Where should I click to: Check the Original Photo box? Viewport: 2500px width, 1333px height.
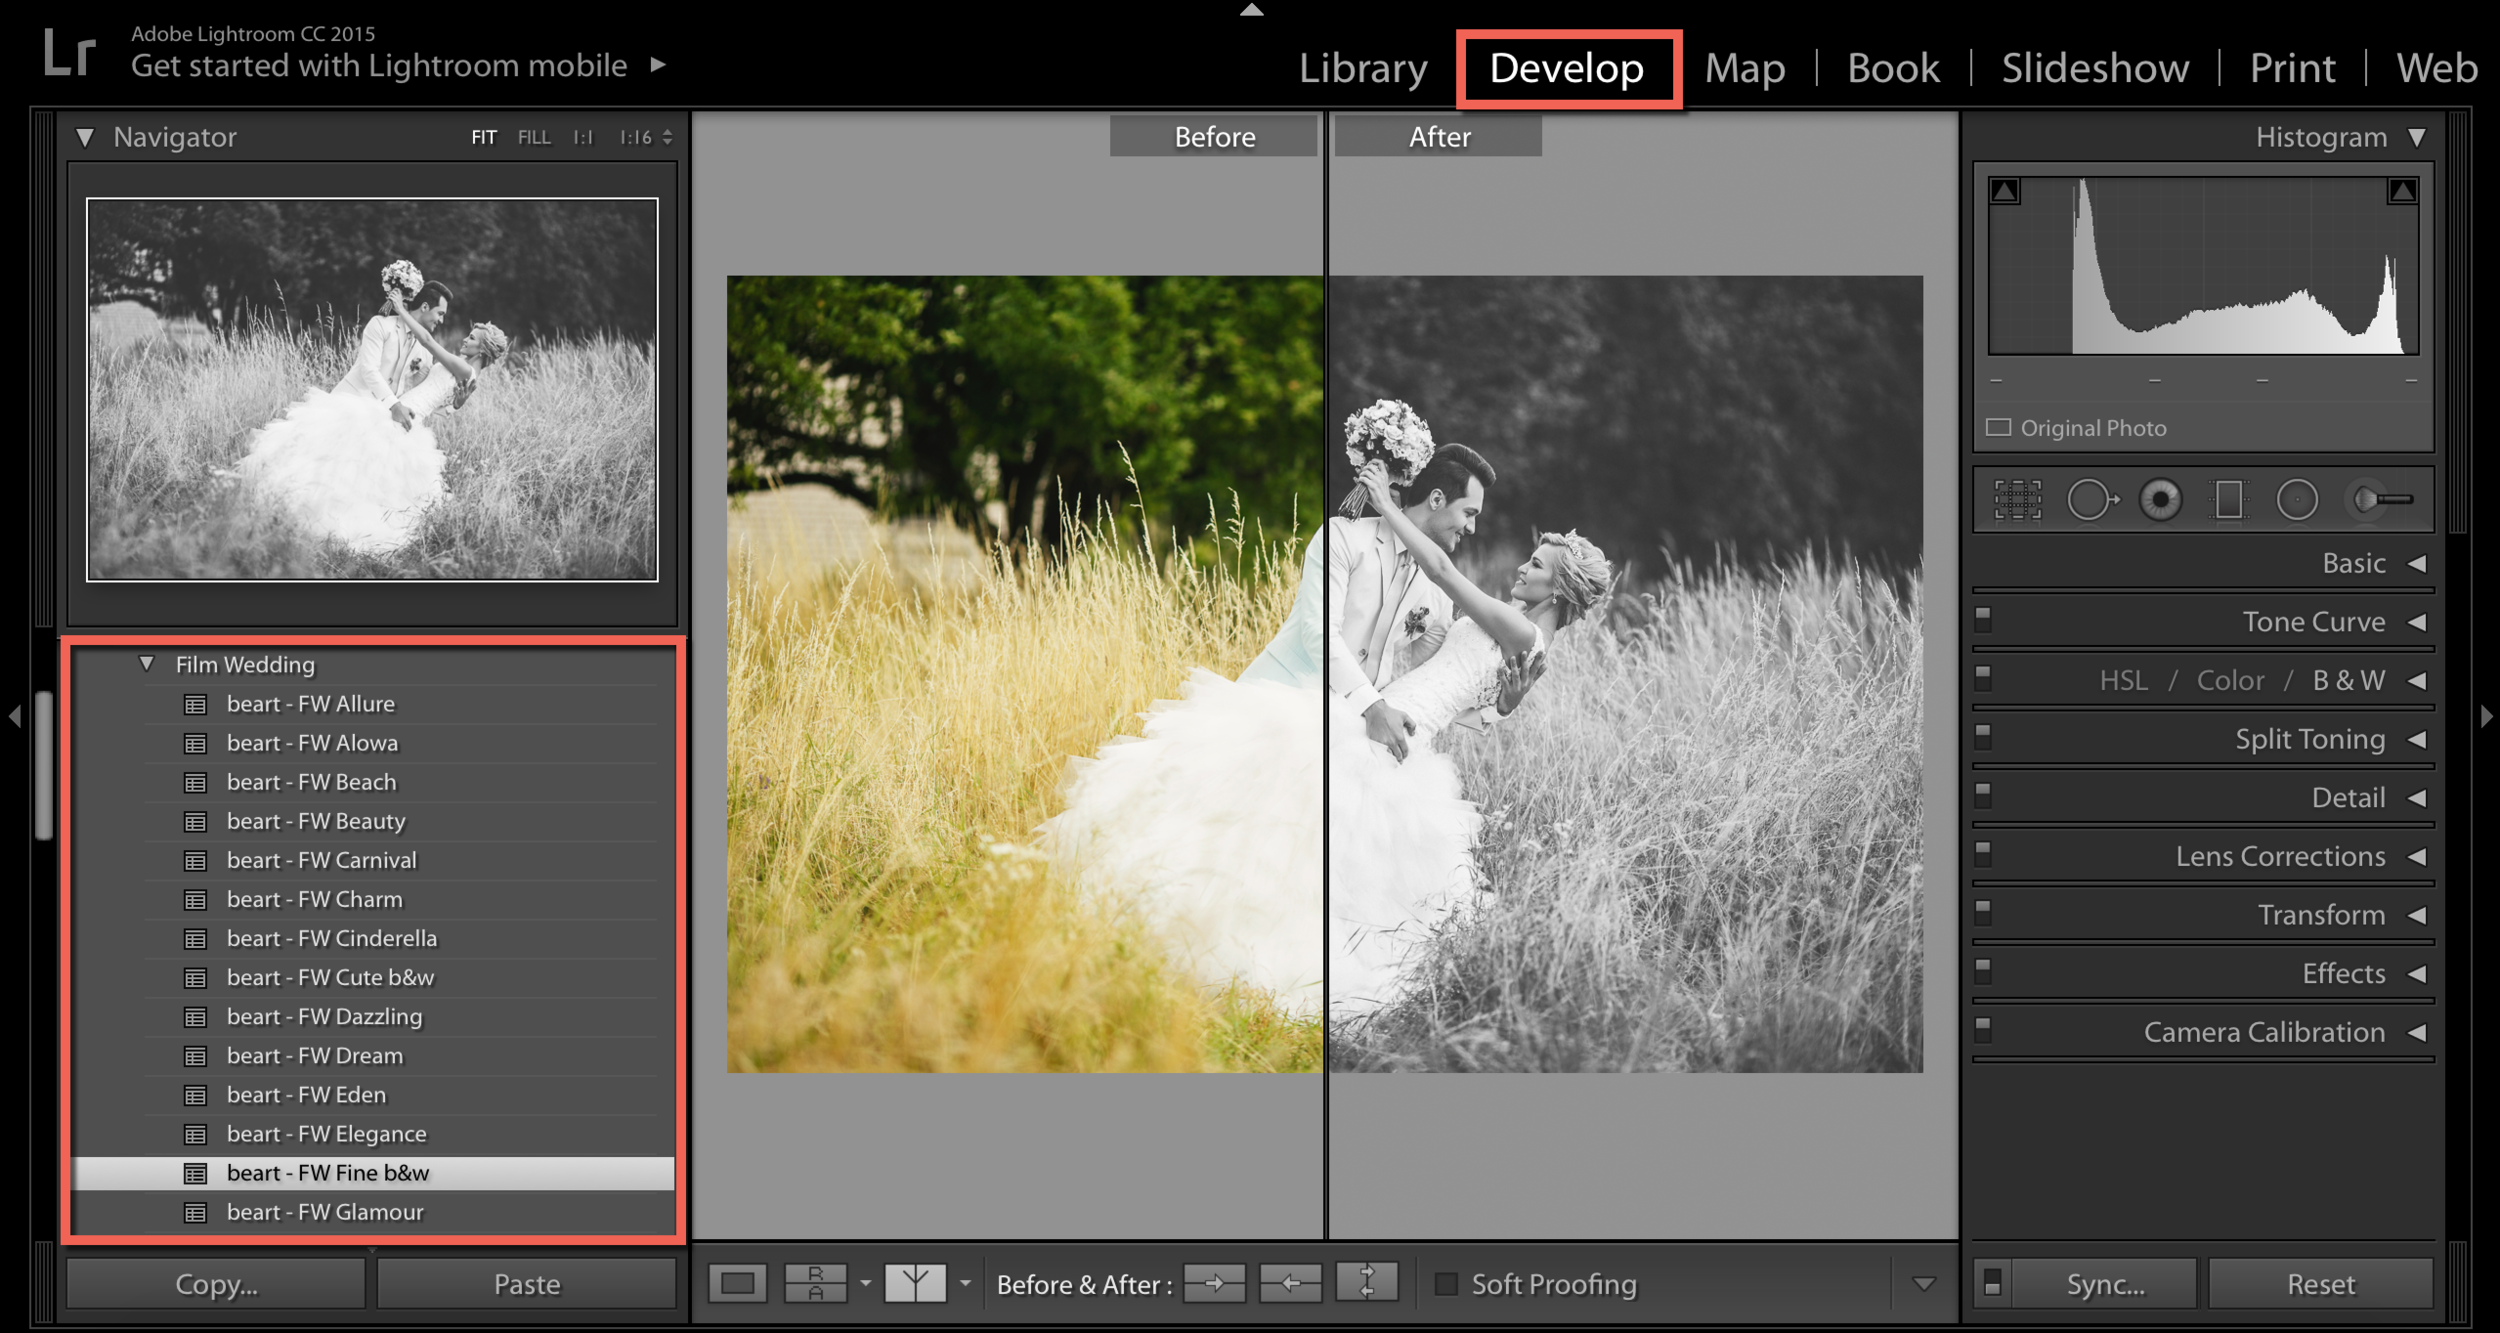[x=1998, y=428]
